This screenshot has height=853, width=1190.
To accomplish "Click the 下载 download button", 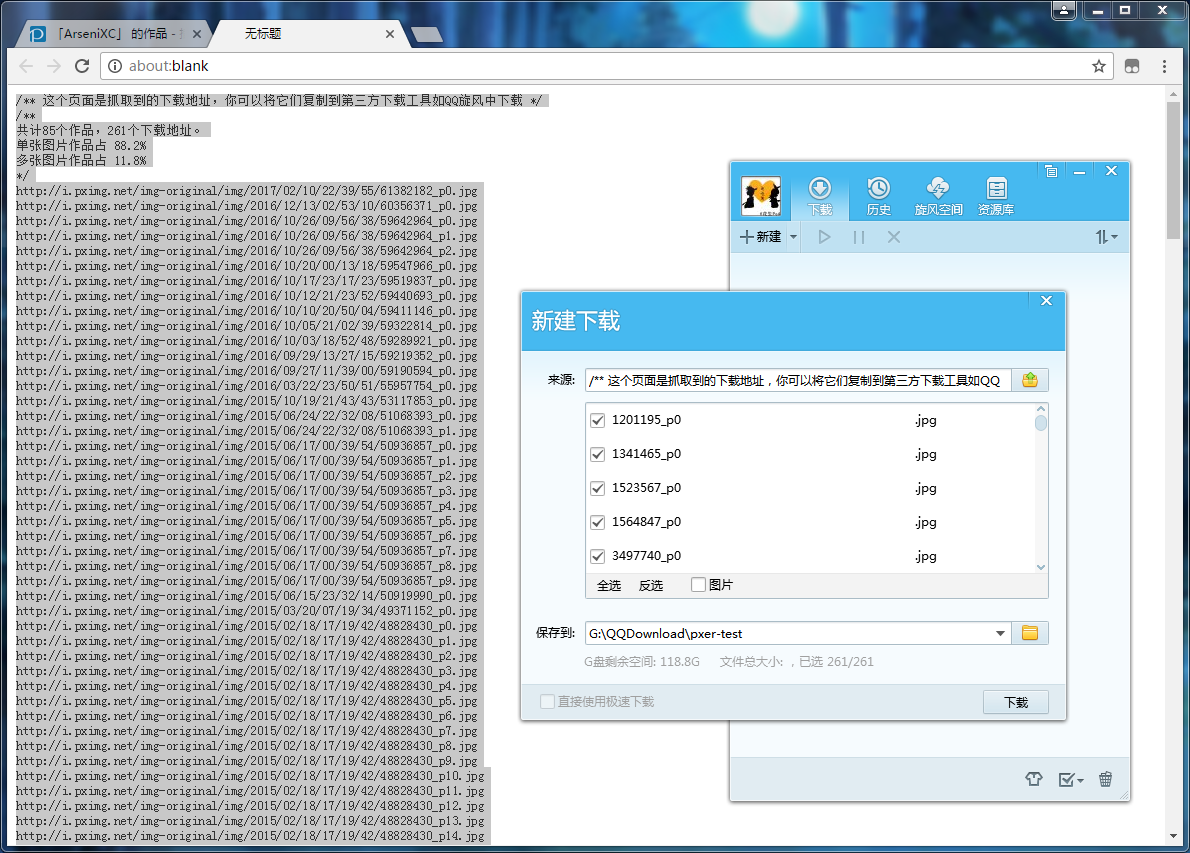I will tap(1015, 703).
